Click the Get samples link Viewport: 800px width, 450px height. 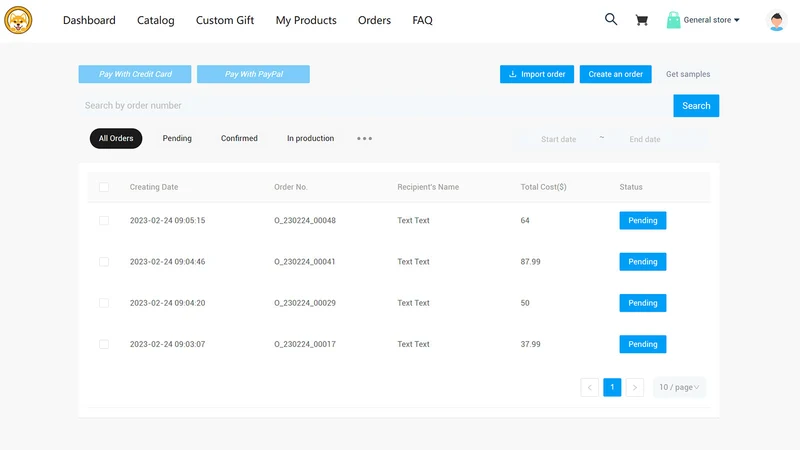[688, 74]
